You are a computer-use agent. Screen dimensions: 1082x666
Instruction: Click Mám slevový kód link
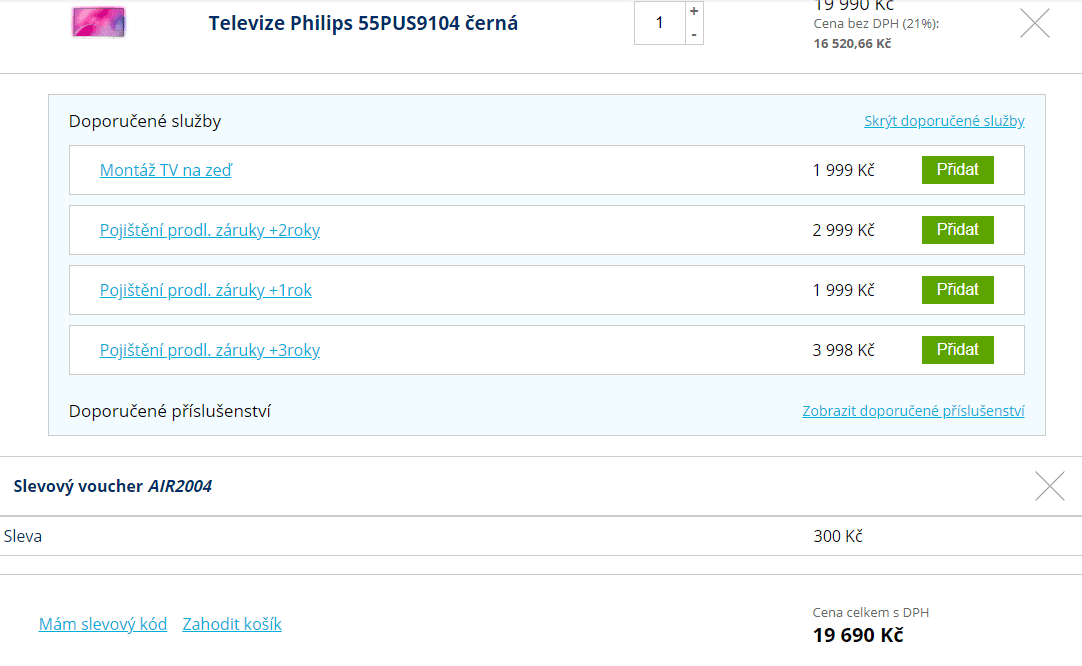[x=103, y=625]
